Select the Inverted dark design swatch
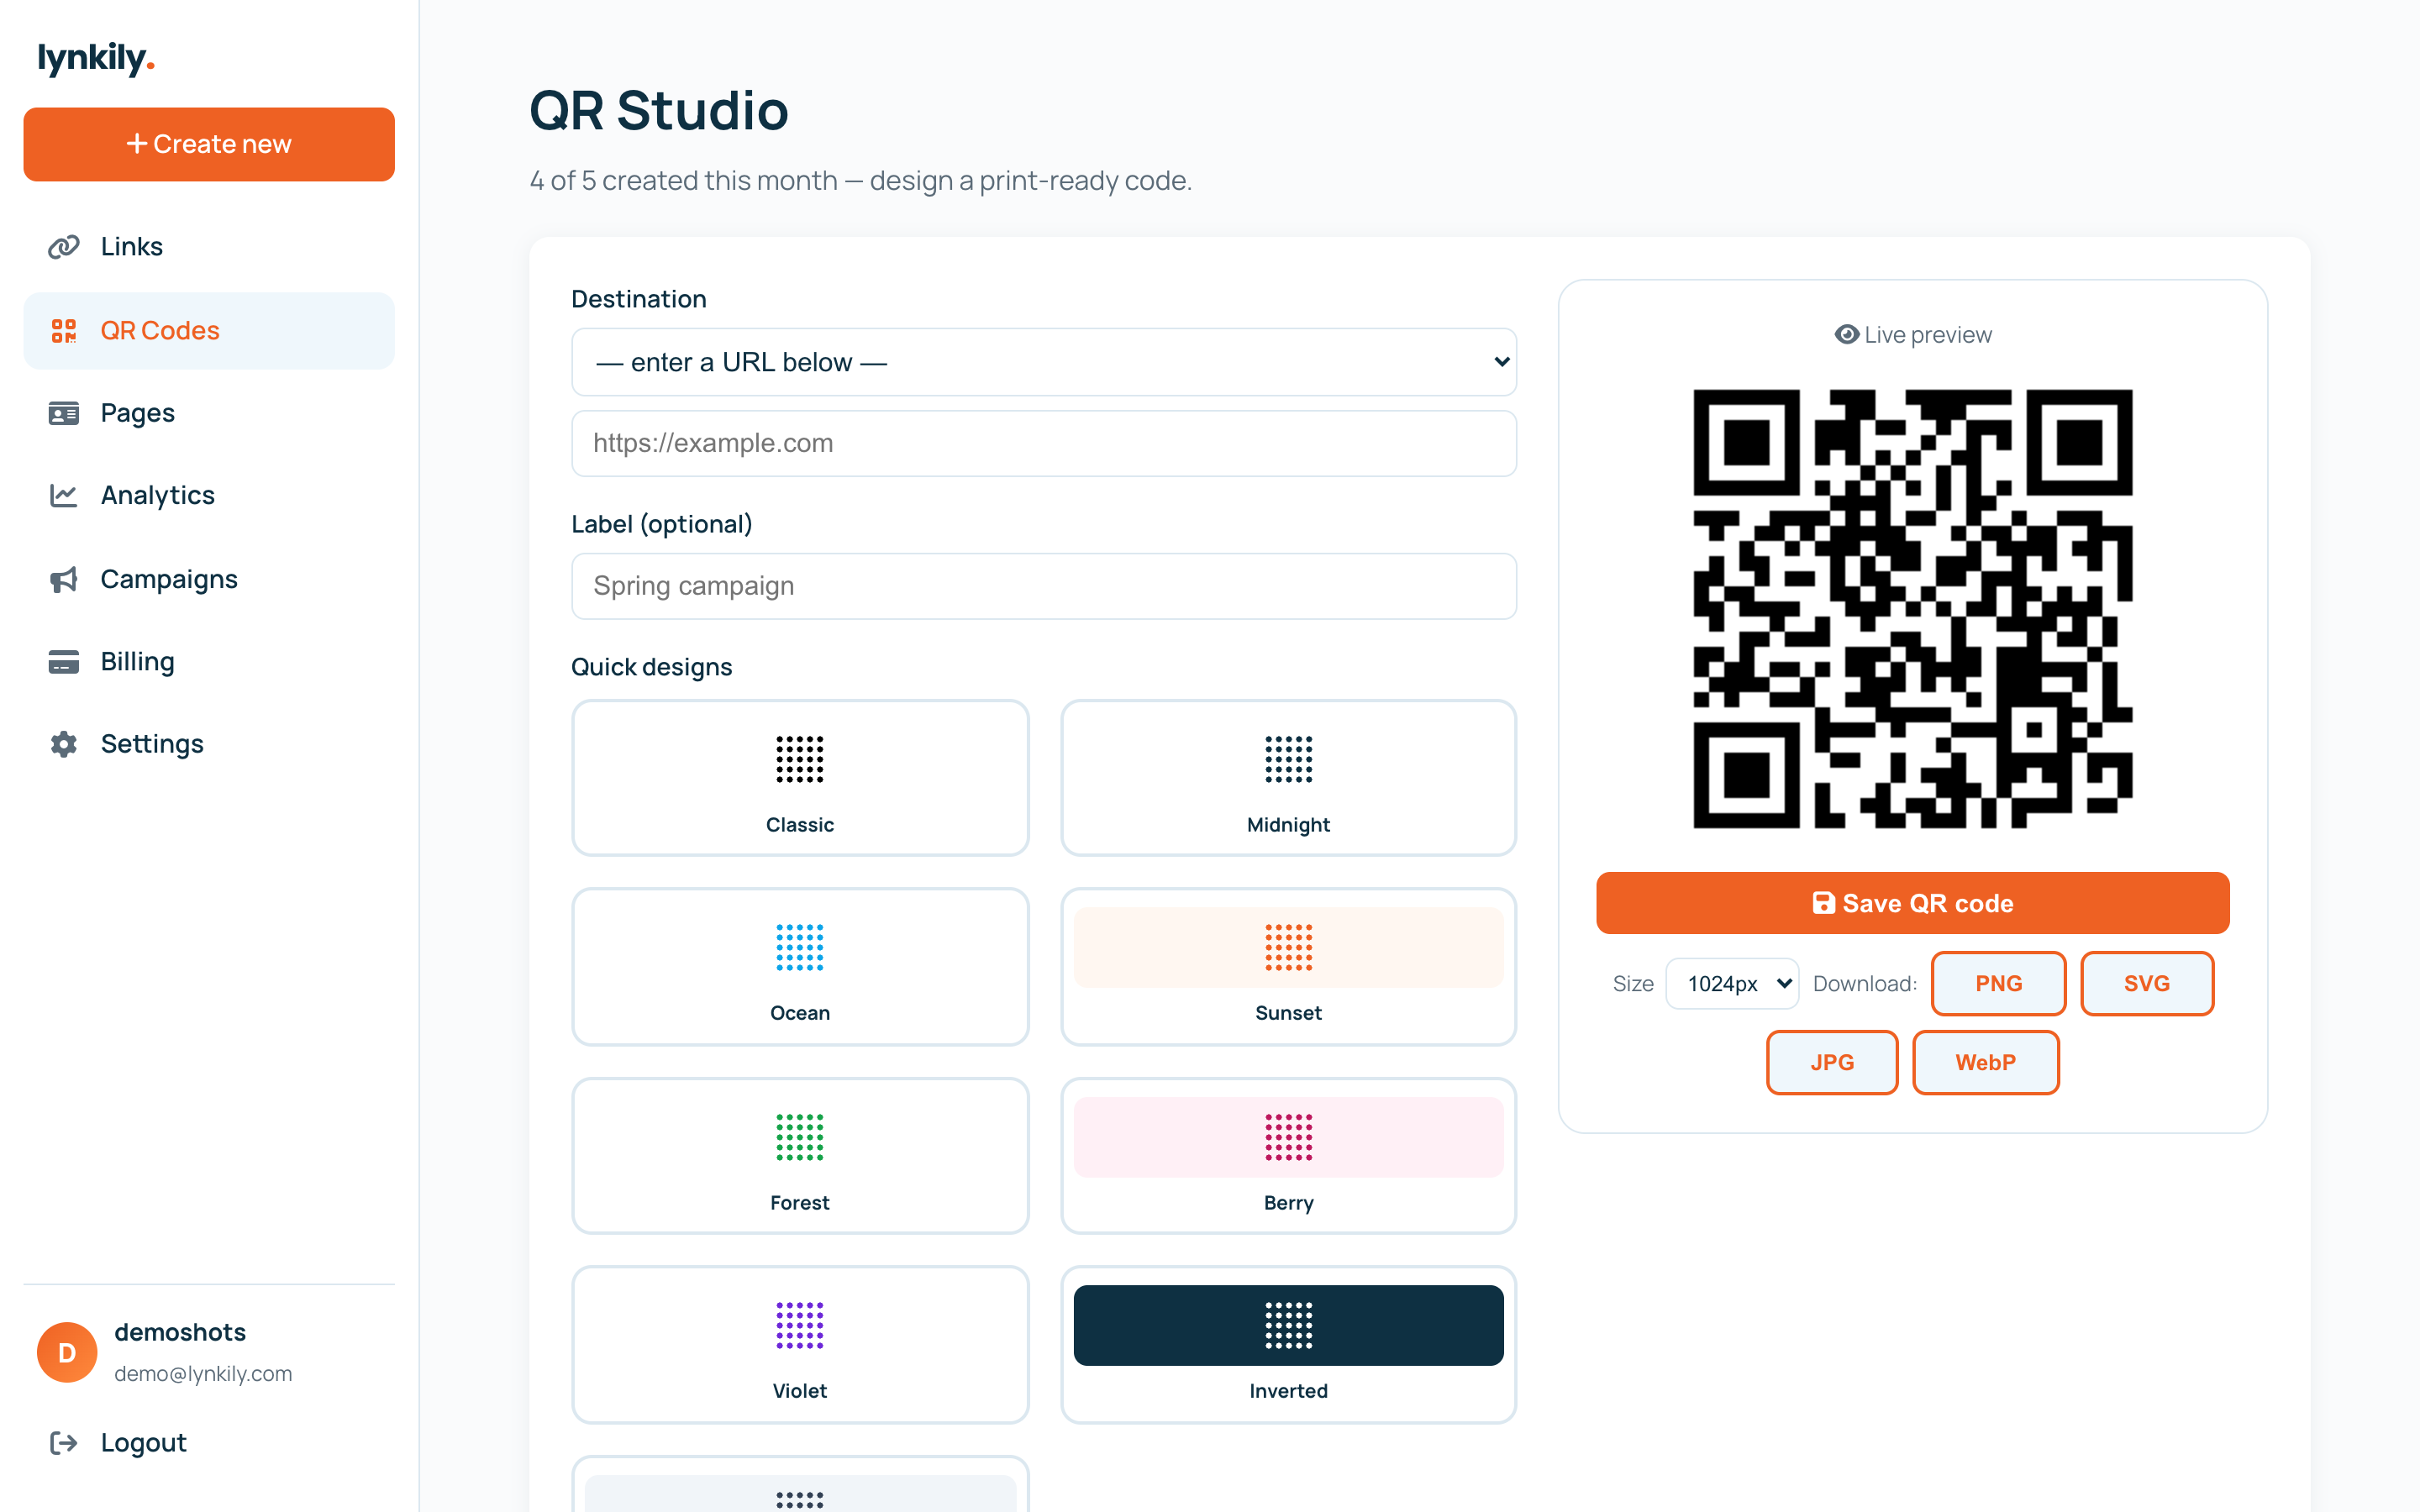Viewport: 2420px width, 1512px height. click(1288, 1325)
